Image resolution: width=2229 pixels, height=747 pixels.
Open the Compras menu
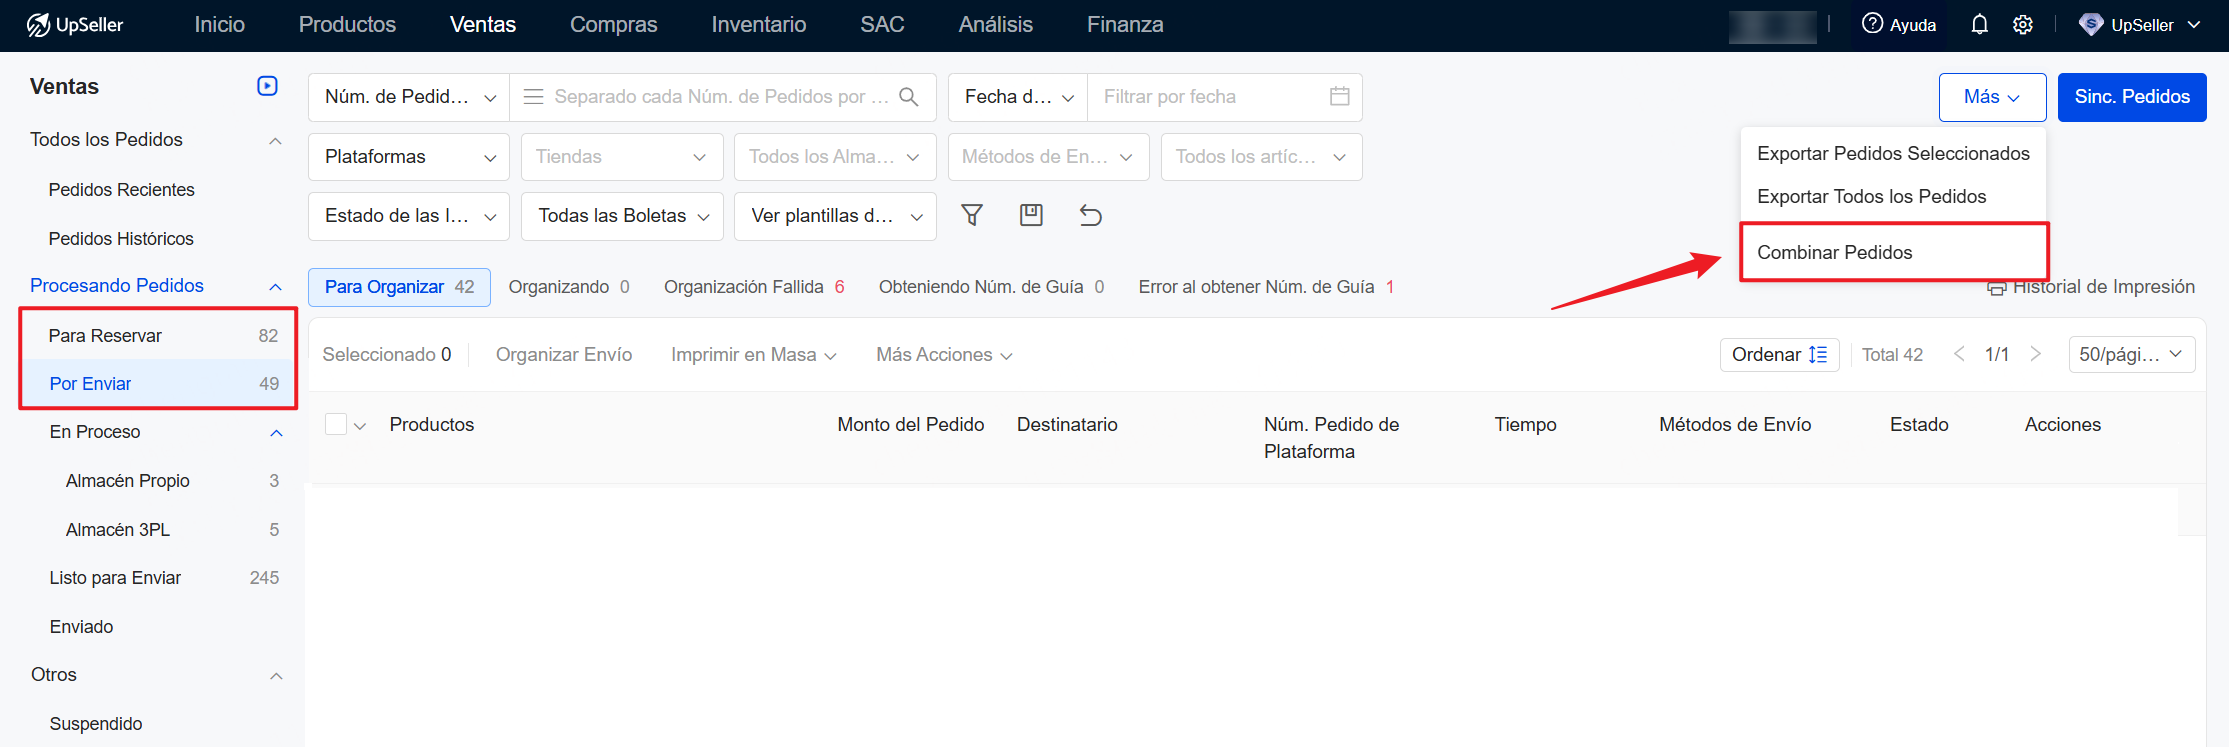point(613,25)
